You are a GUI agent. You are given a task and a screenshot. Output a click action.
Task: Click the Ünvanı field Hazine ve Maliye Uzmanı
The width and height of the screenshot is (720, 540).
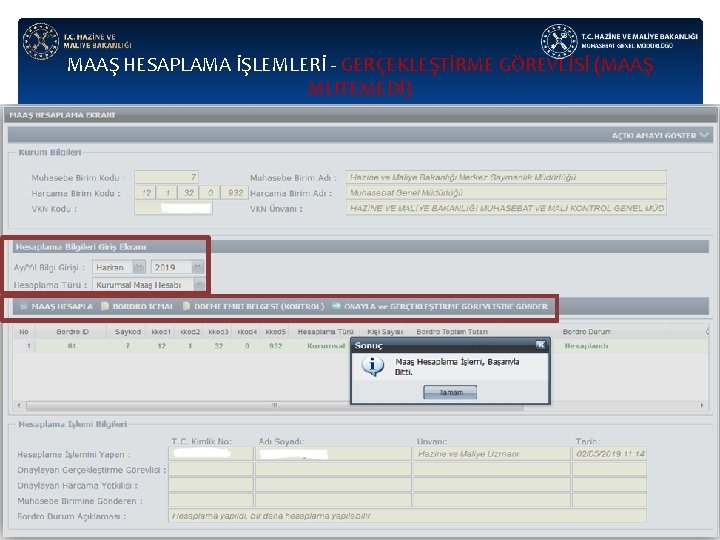pos(492,454)
